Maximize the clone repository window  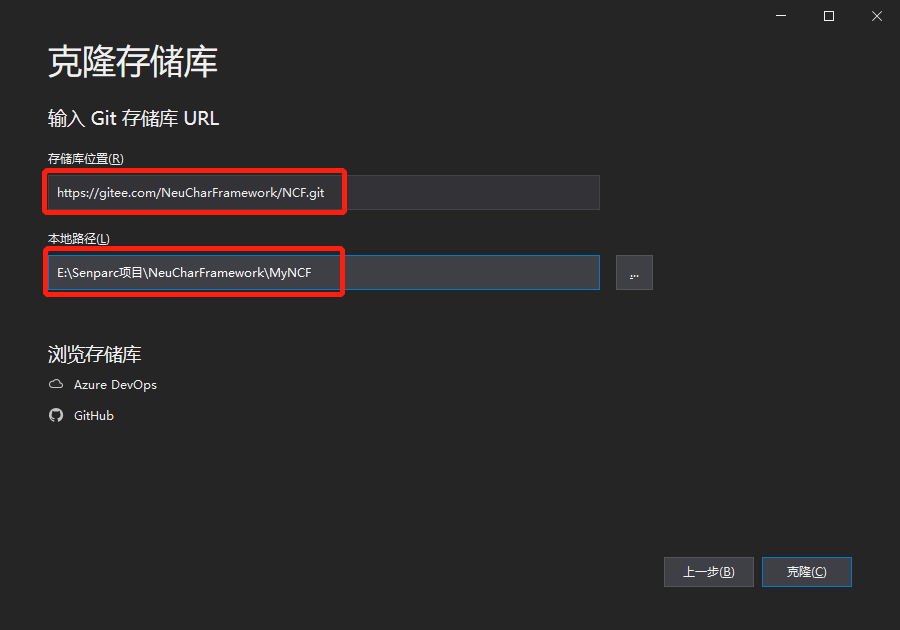[829, 16]
